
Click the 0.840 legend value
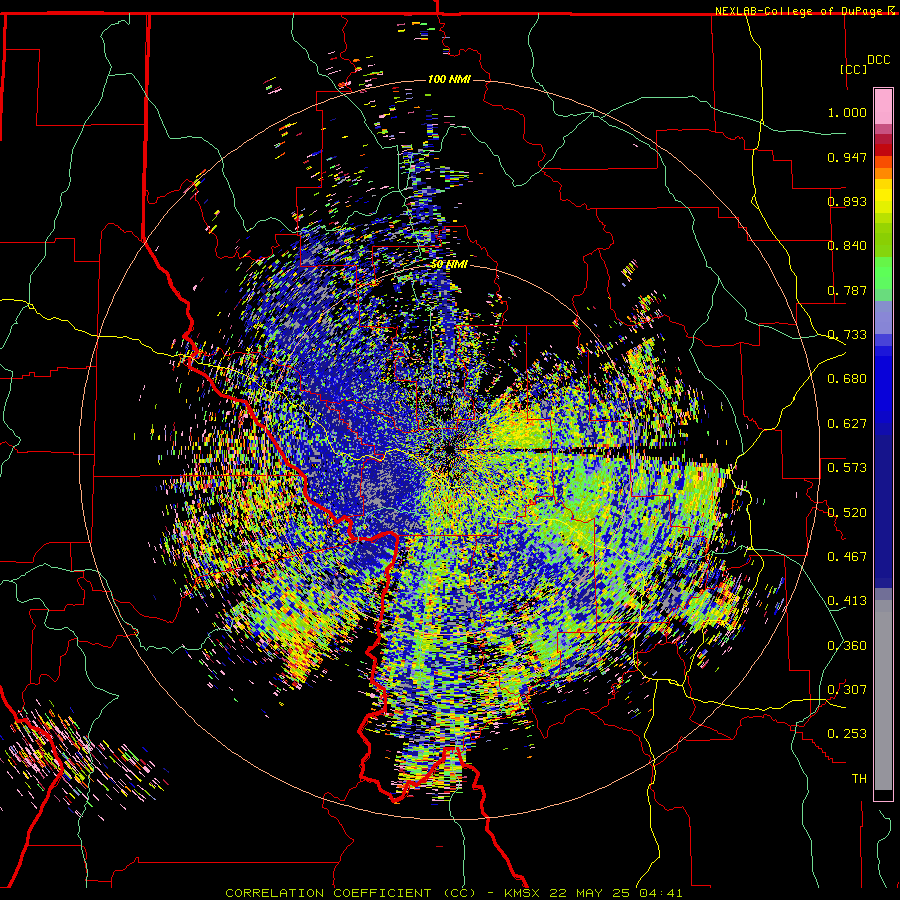847,246
